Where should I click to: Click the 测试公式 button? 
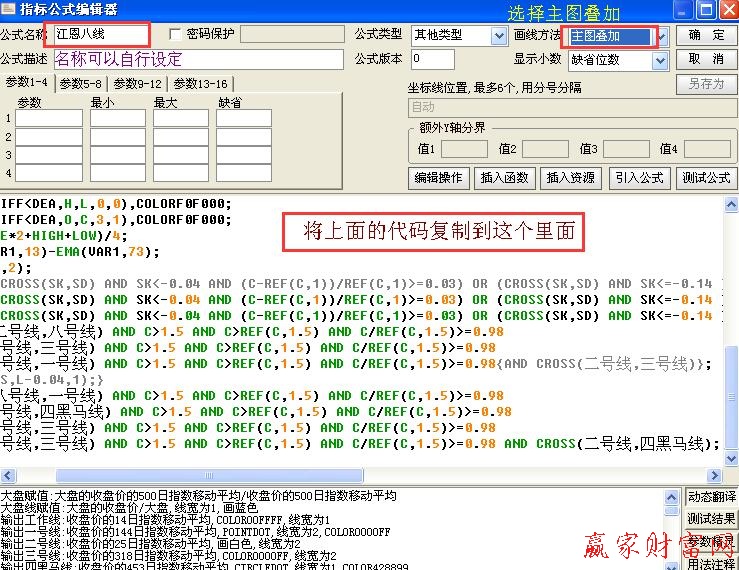click(x=706, y=178)
